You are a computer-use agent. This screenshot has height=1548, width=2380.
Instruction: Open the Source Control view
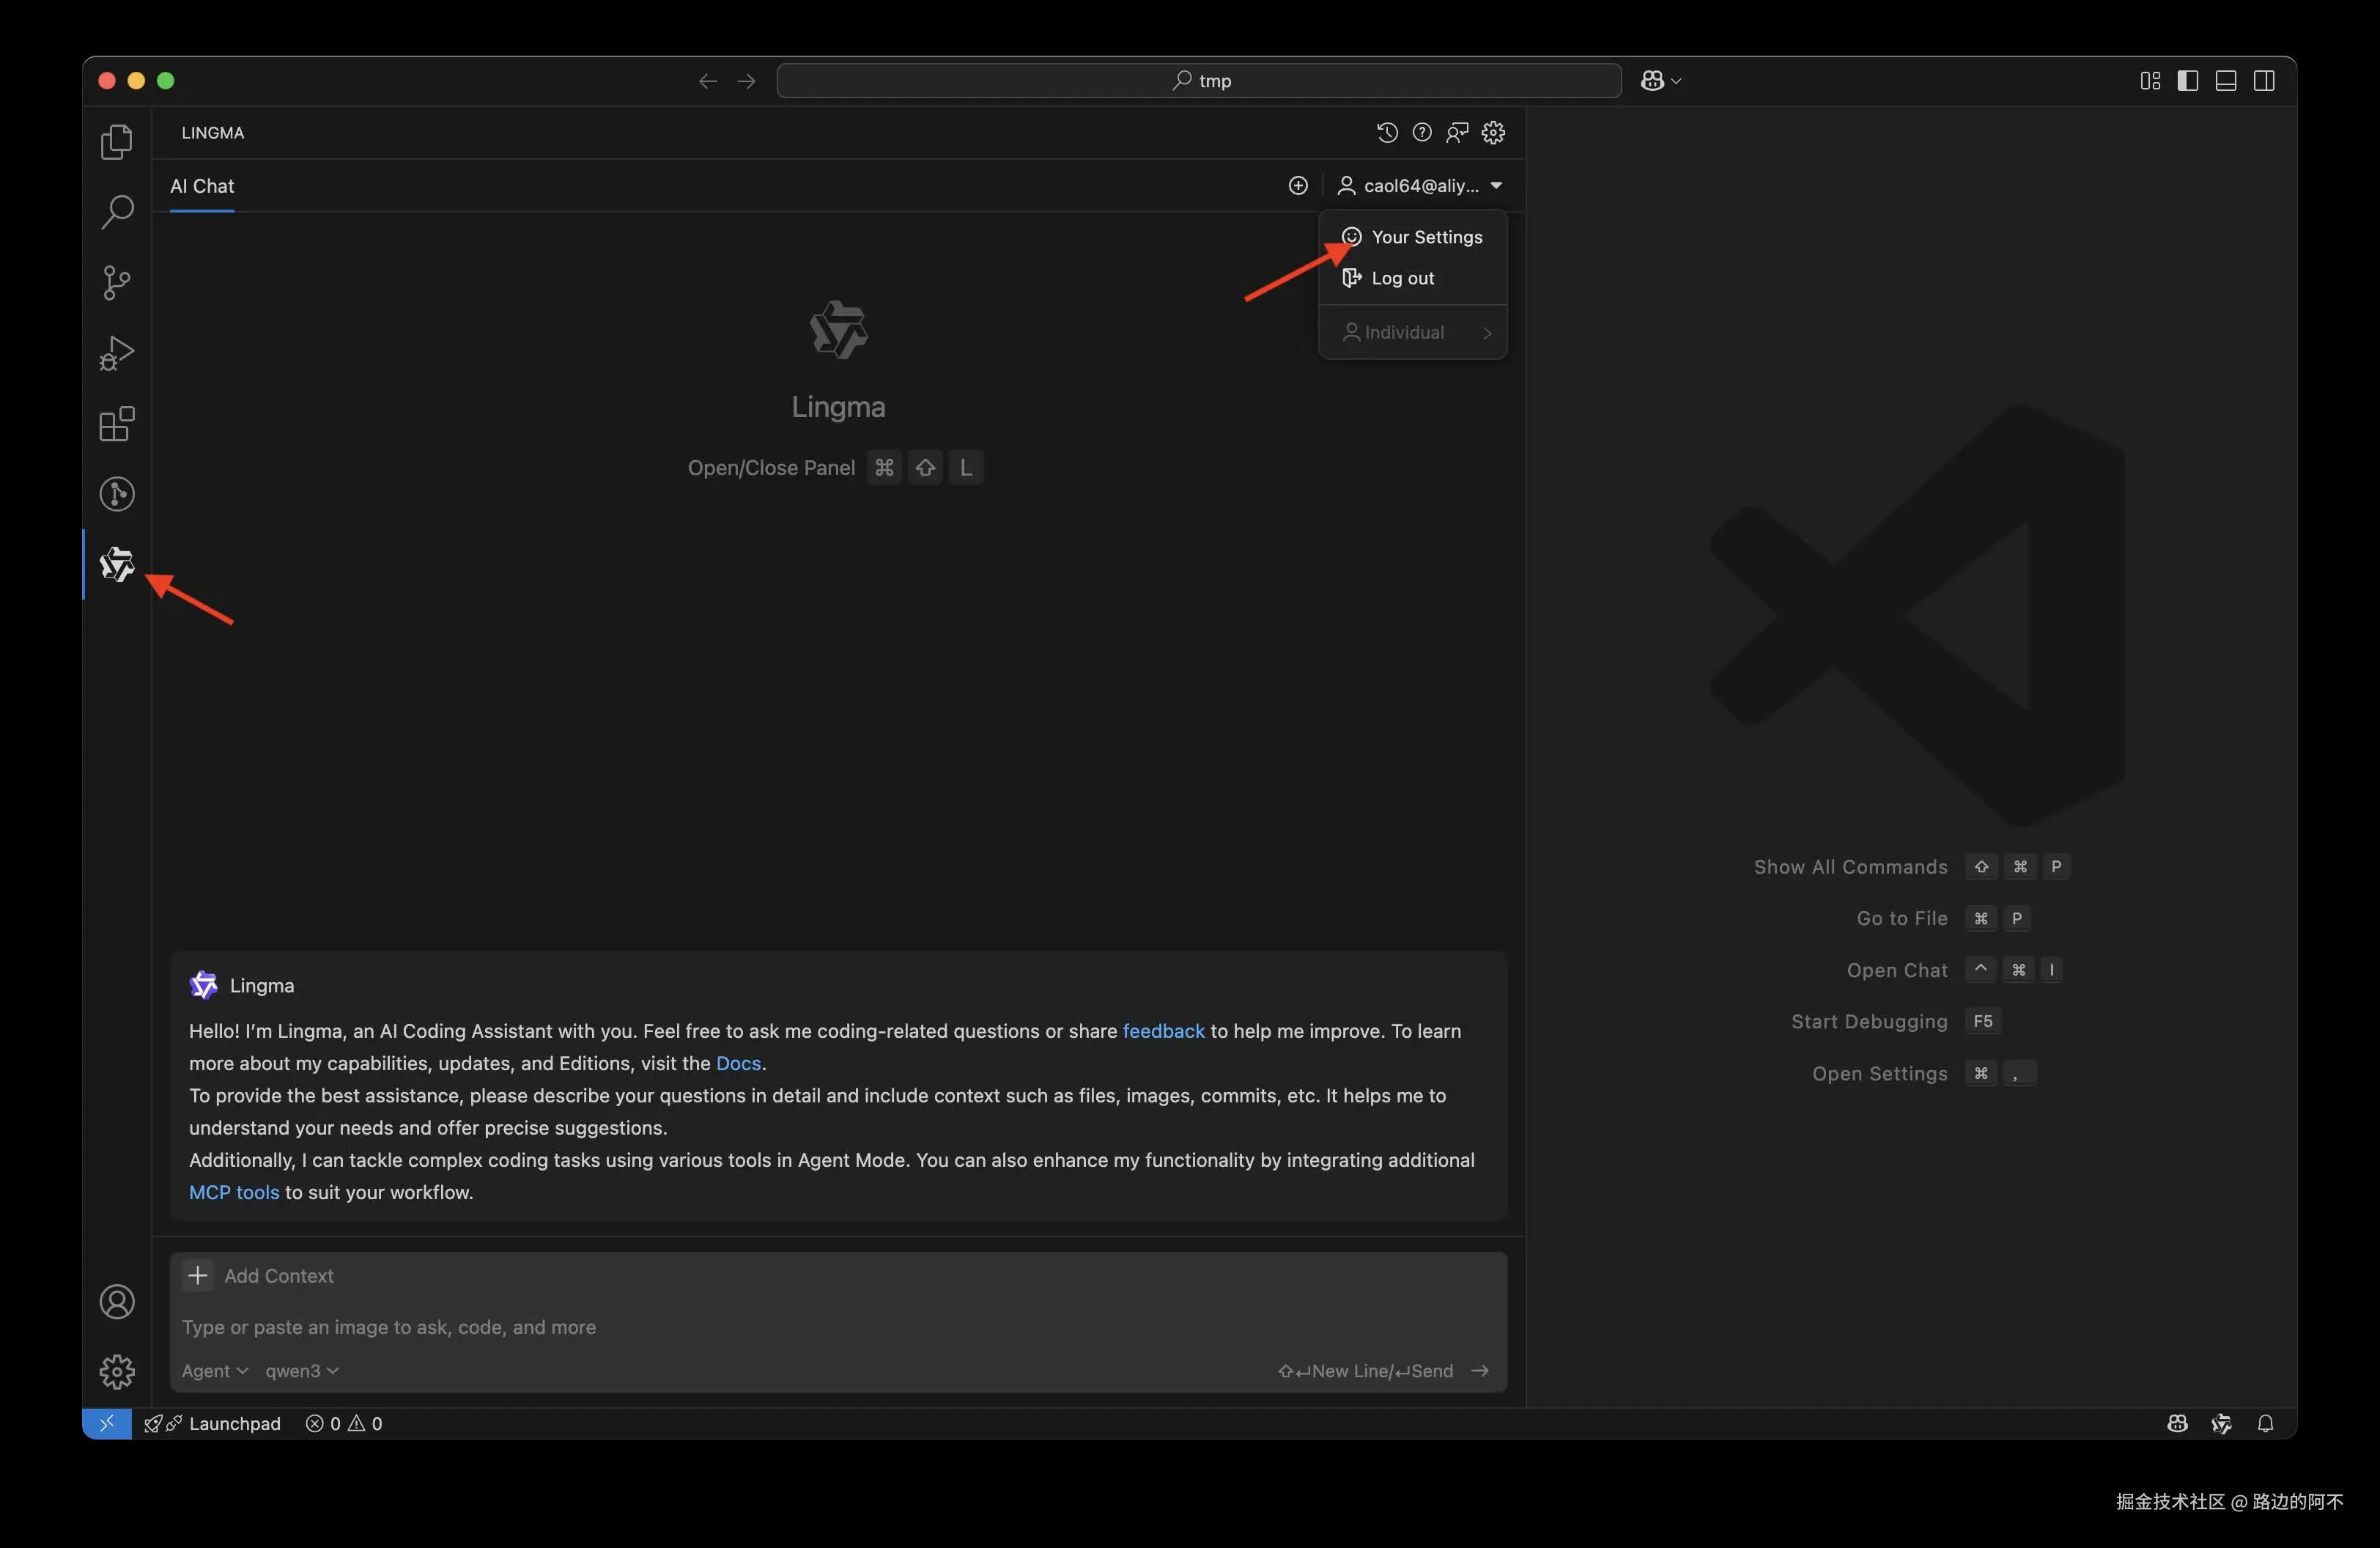pyautogui.click(x=117, y=282)
